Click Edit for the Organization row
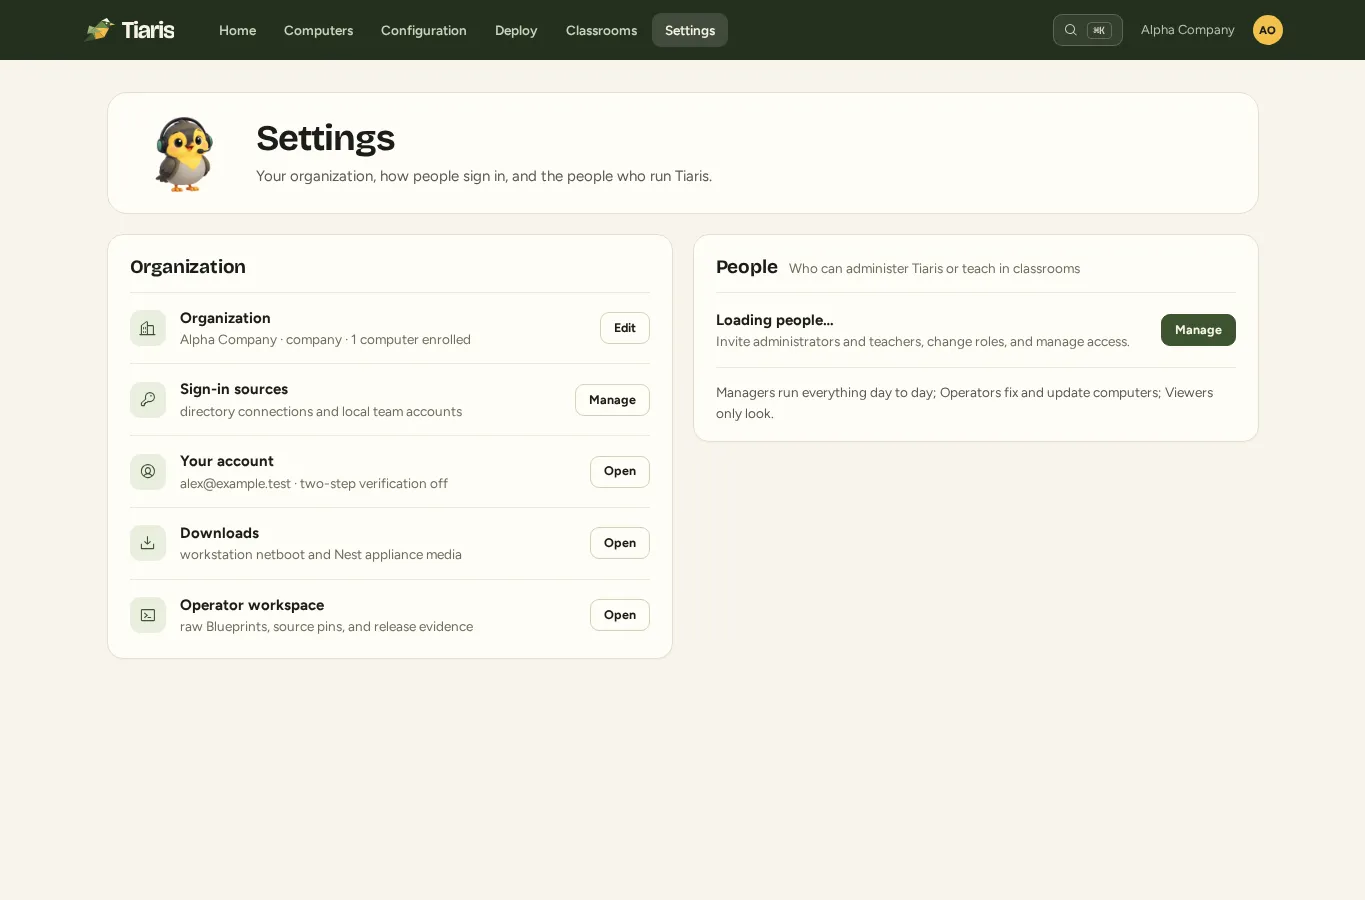Screen dimensions: 1365x900 pos(625,328)
